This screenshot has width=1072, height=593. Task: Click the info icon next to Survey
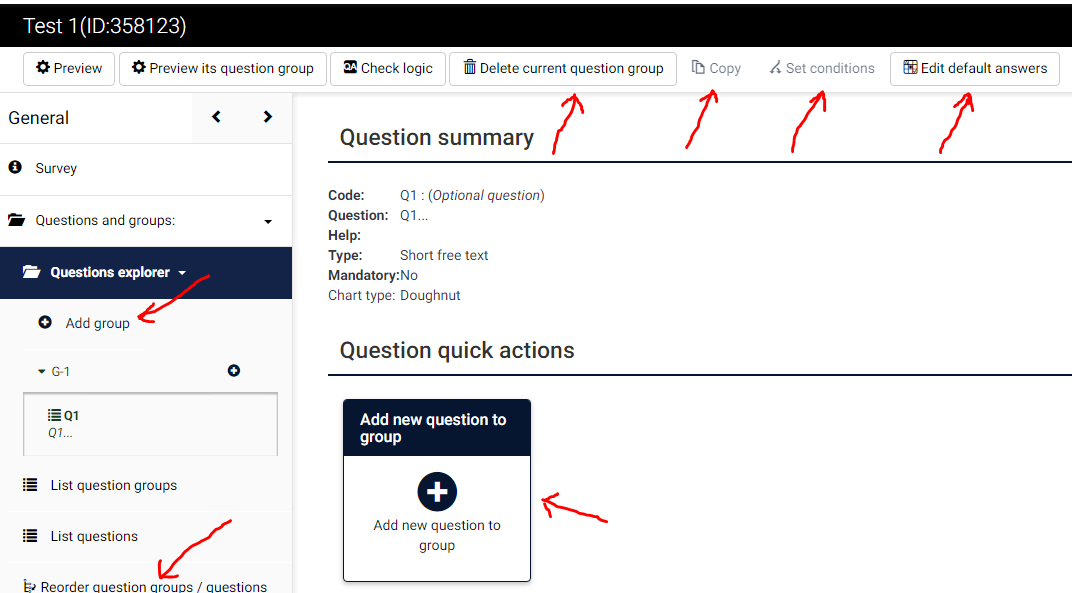click(x=15, y=168)
